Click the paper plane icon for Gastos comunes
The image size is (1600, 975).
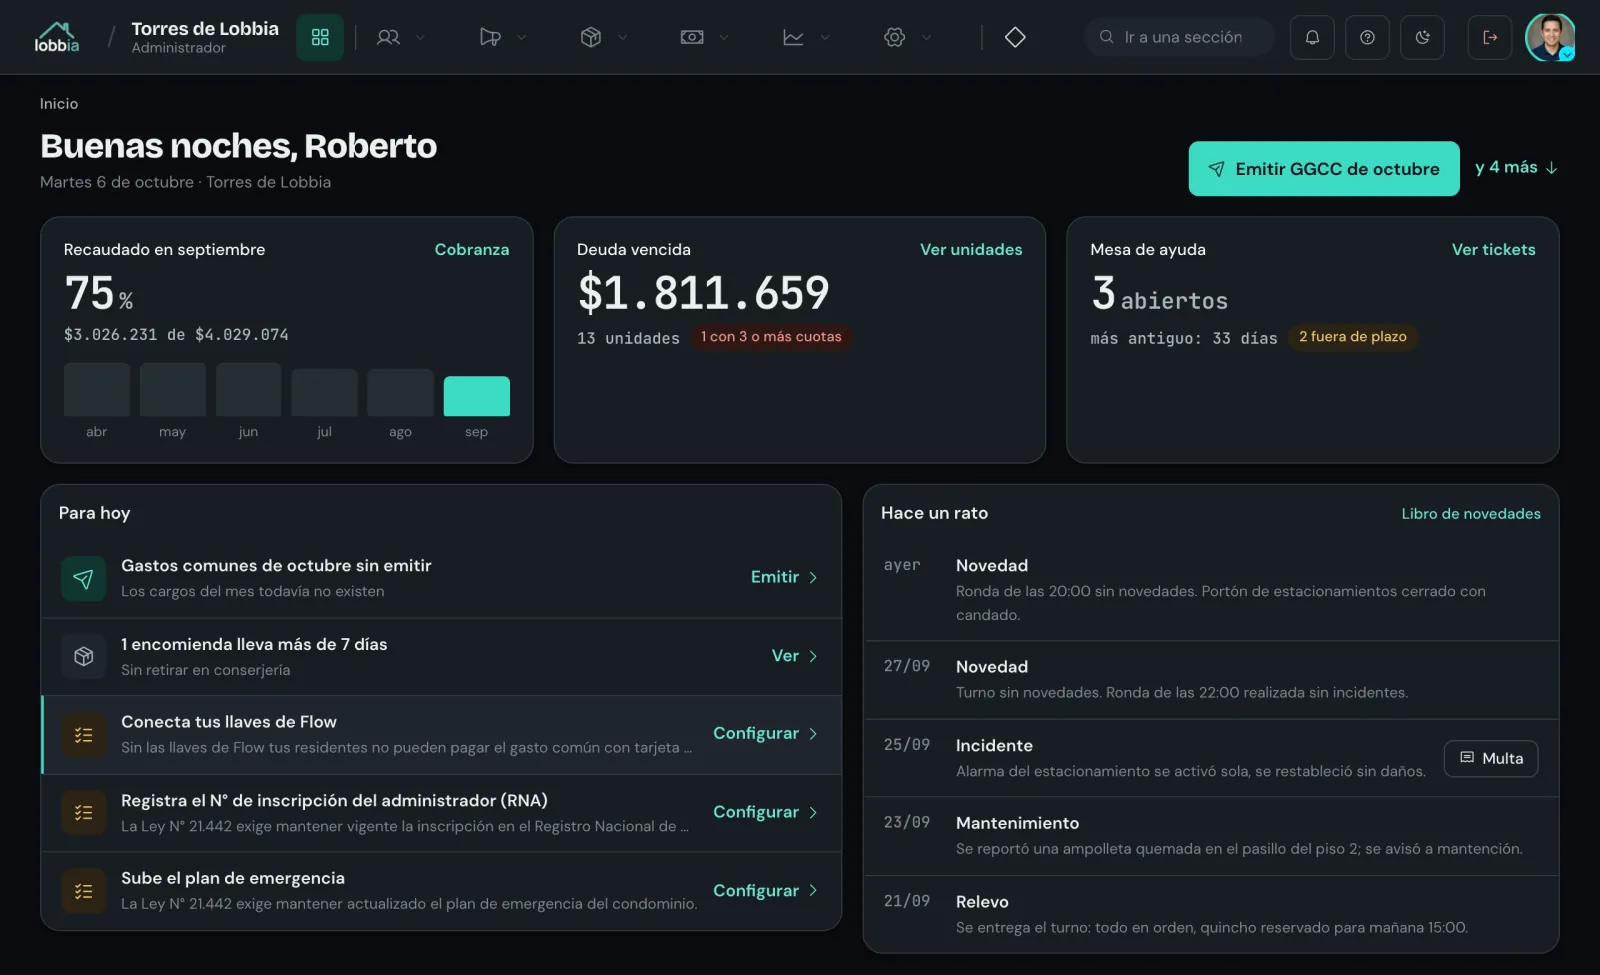tap(83, 578)
